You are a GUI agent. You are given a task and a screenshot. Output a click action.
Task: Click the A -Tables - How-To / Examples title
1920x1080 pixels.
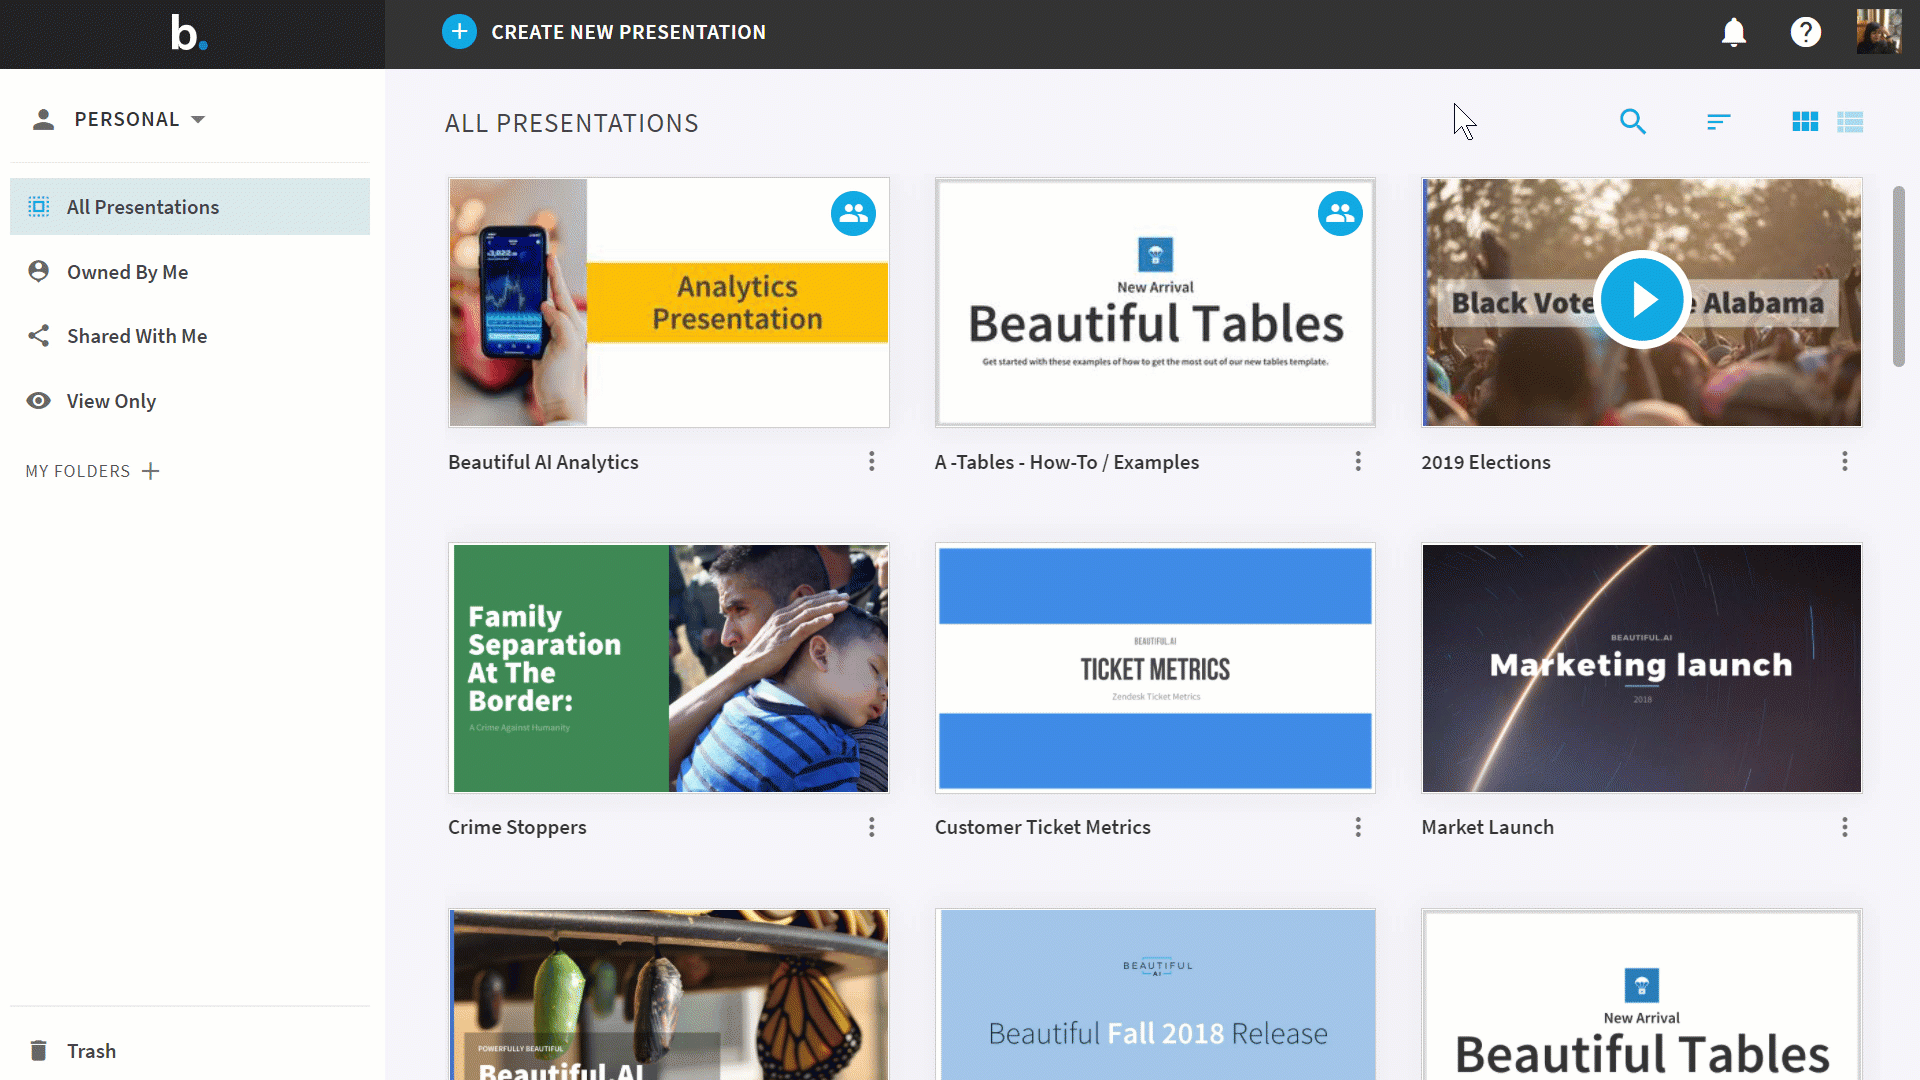(x=1067, y=462)
